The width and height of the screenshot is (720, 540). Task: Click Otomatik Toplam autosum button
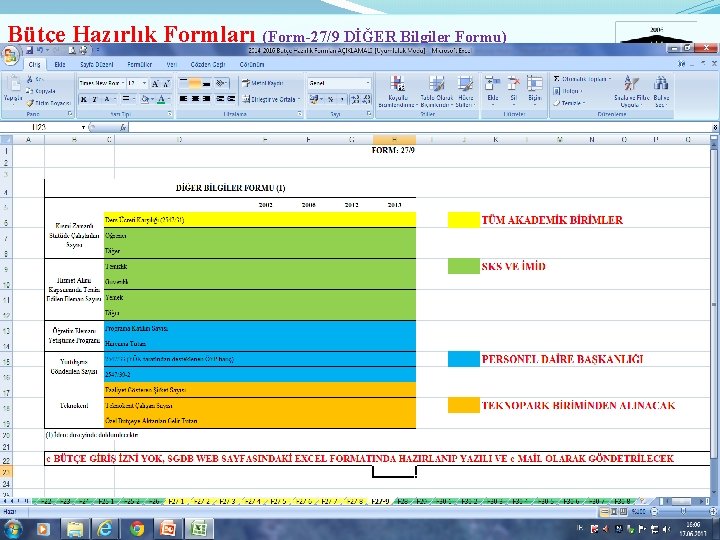(581, 79)
